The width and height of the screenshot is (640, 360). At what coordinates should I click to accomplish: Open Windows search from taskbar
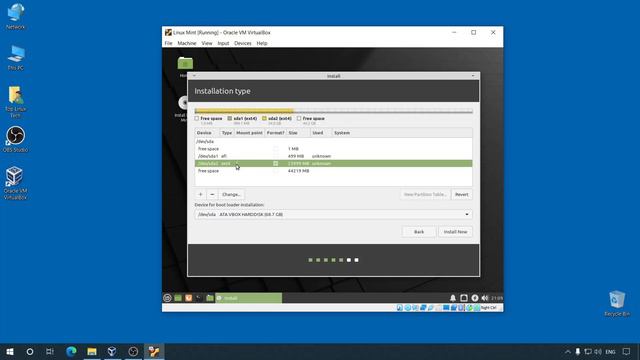(30, 351)
